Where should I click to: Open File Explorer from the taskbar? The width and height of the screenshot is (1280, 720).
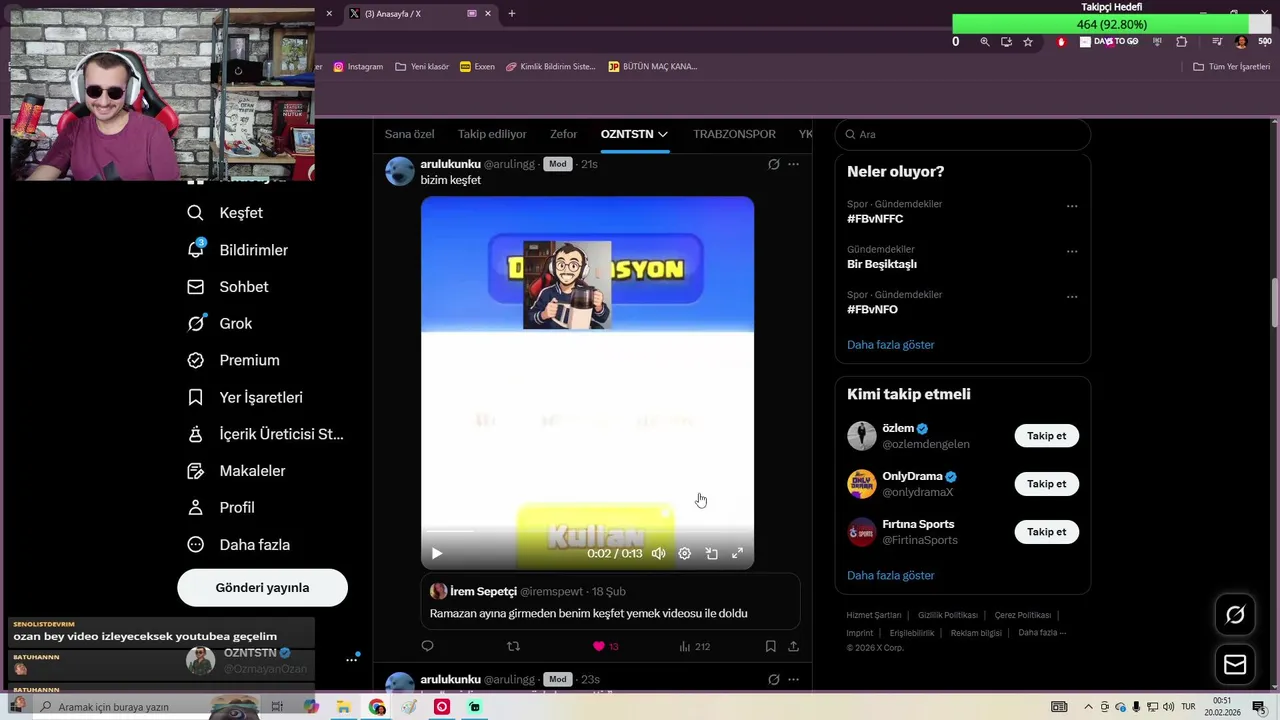coord(343,707)
